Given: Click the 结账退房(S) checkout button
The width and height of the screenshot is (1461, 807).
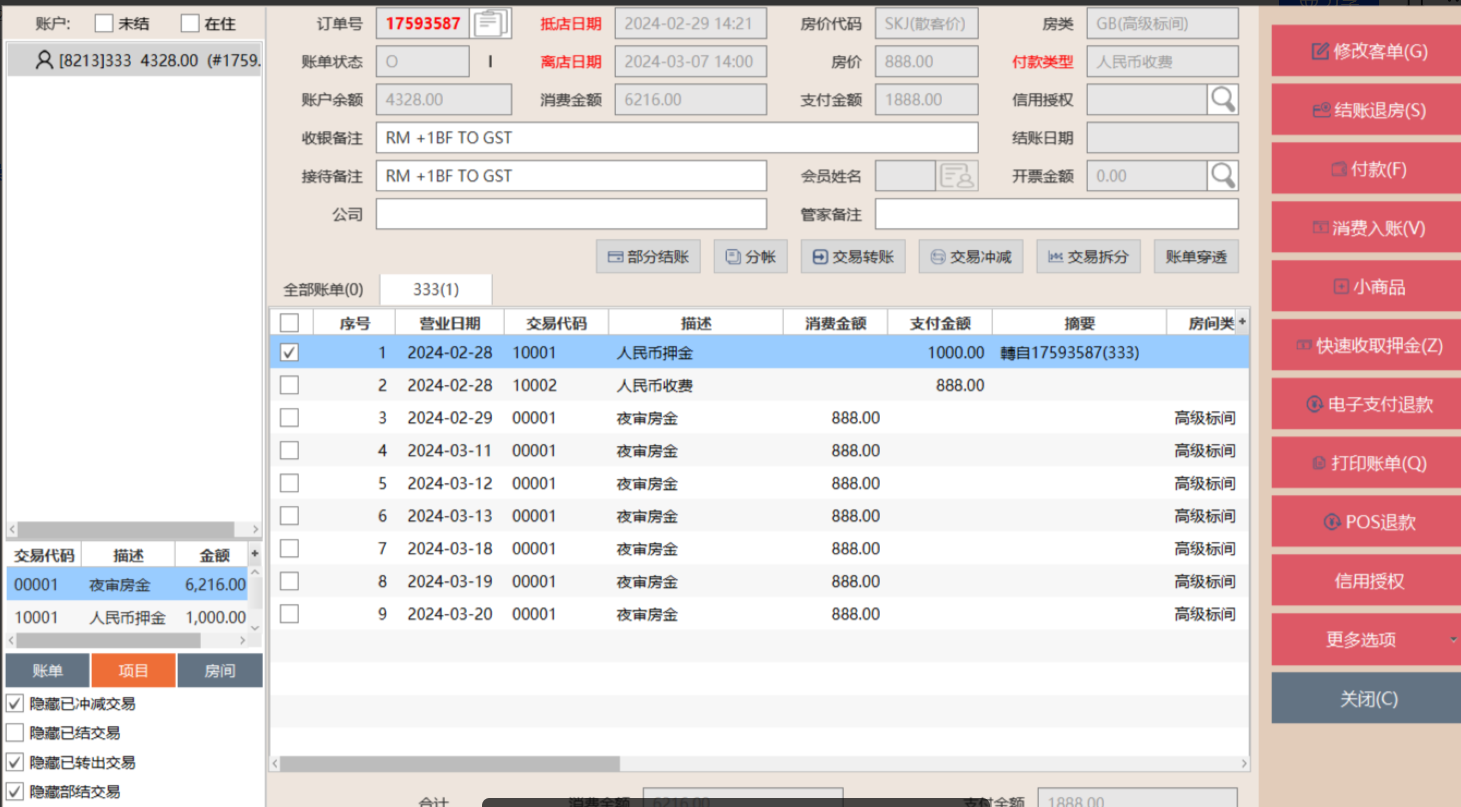Looking at the screenshot, I should 1368,111.
